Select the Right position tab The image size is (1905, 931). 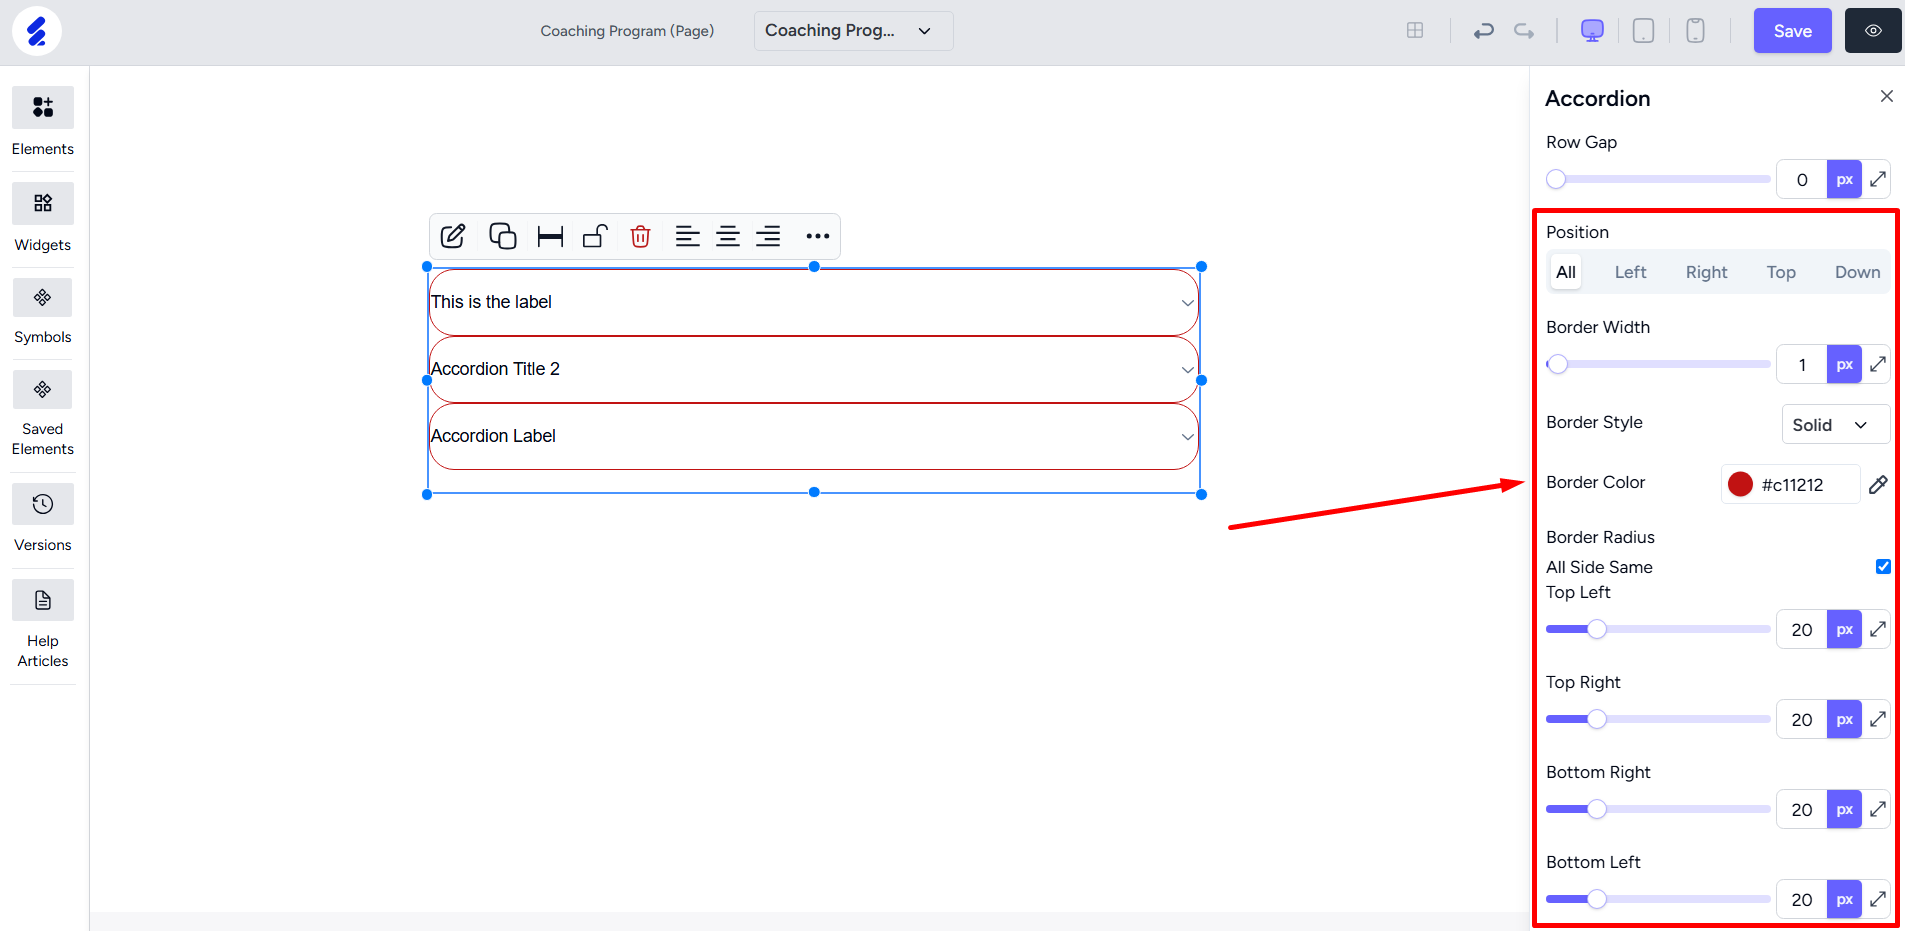[1706, 272]
